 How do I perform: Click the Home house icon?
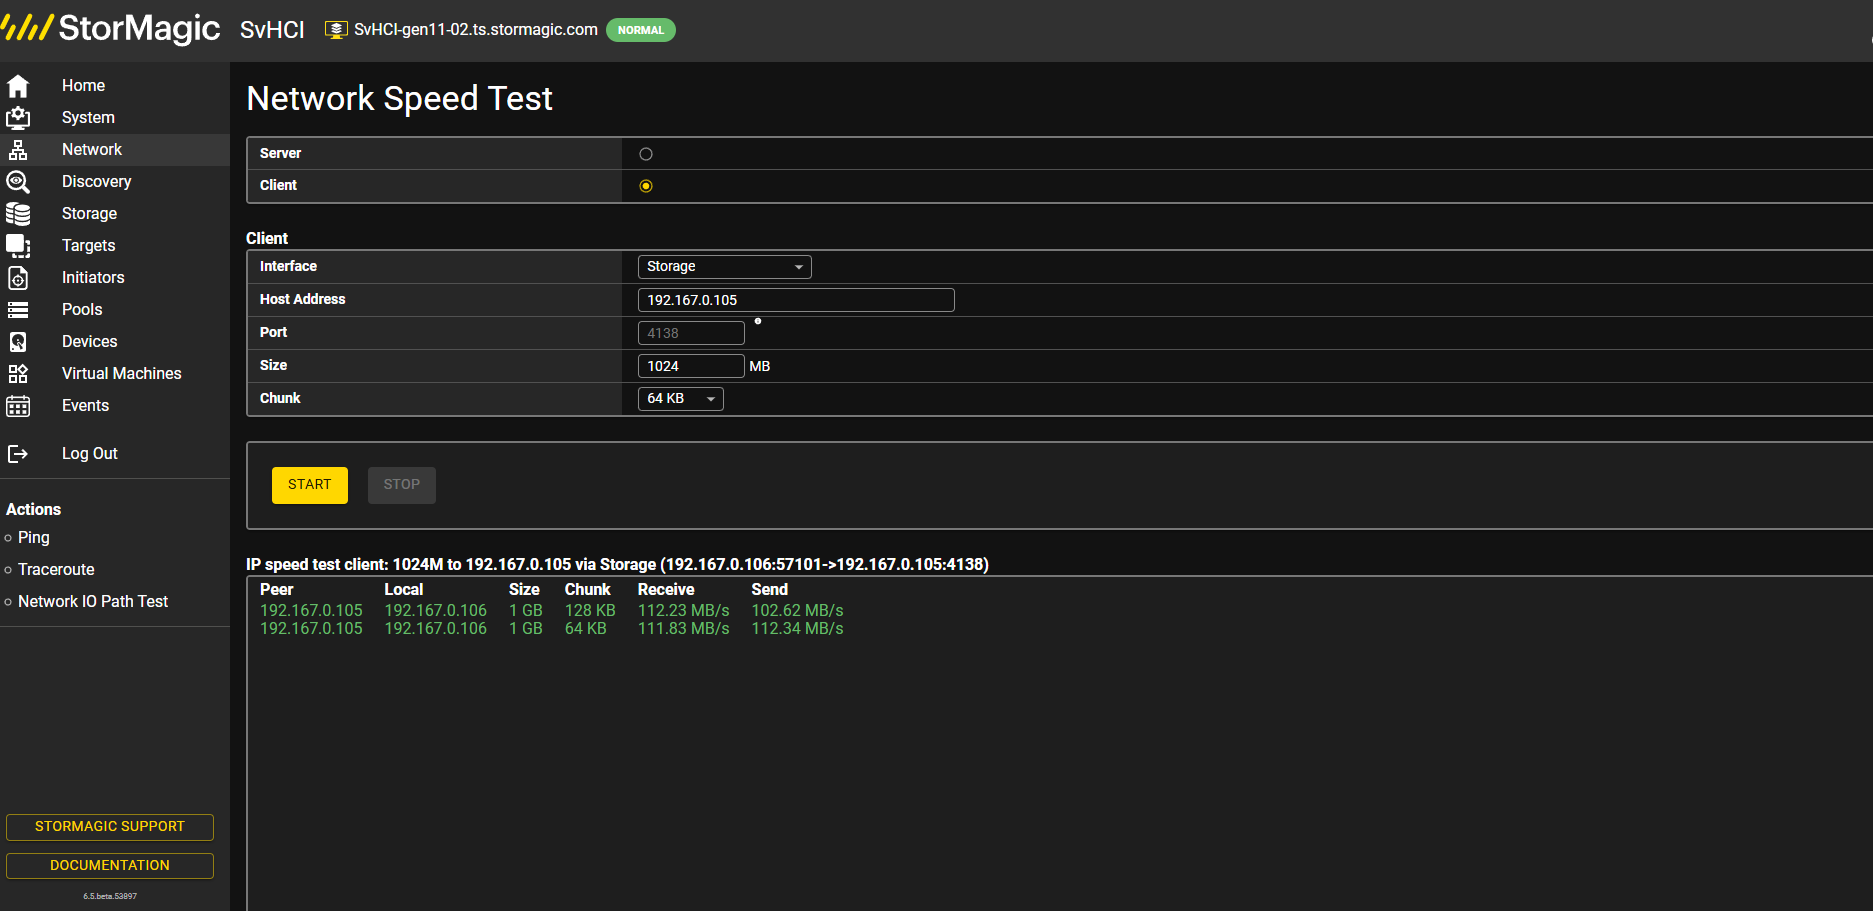coord(18,86)
